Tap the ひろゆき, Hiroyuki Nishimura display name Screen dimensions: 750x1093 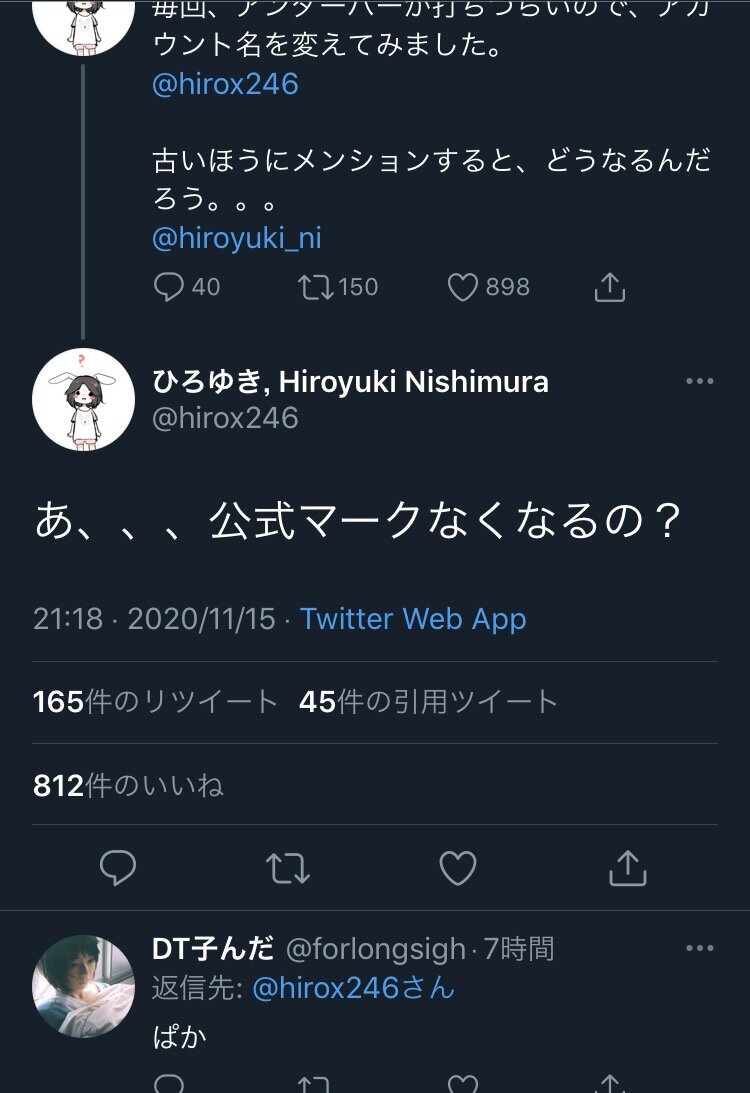click(x=350, y=381)
